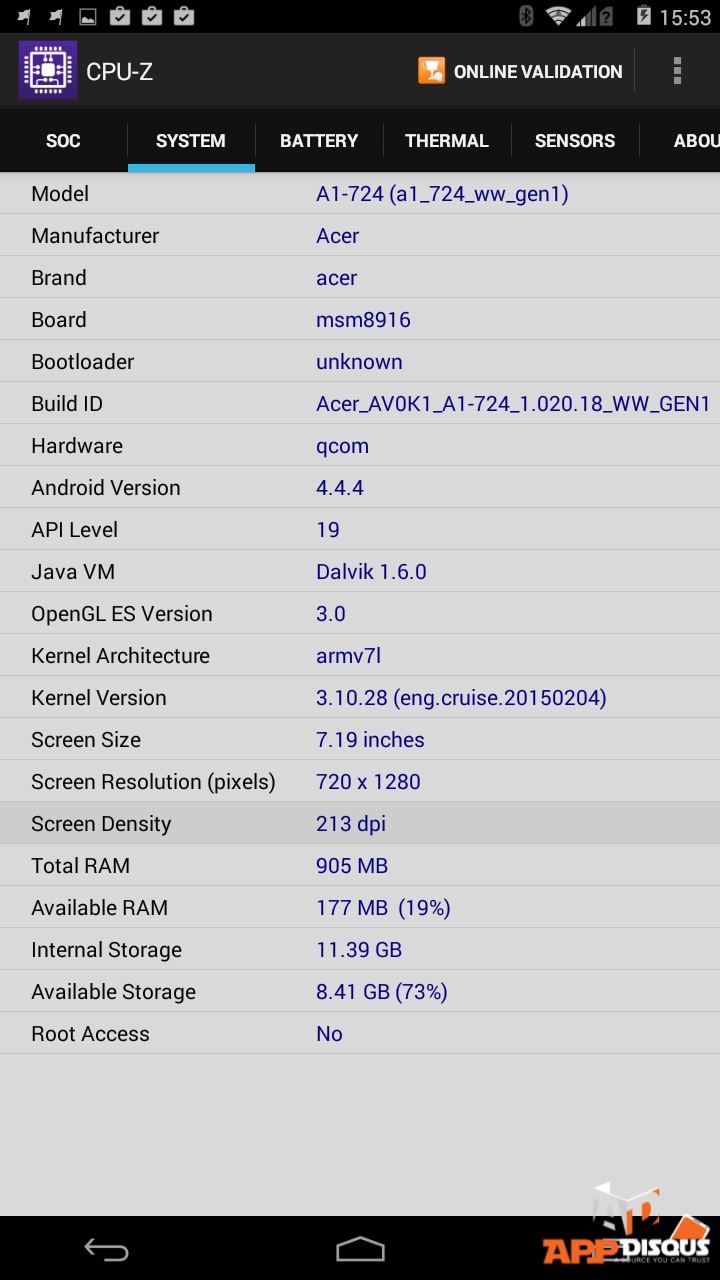
Task: Tap the Build ID value text
Action: coord(513,404)
